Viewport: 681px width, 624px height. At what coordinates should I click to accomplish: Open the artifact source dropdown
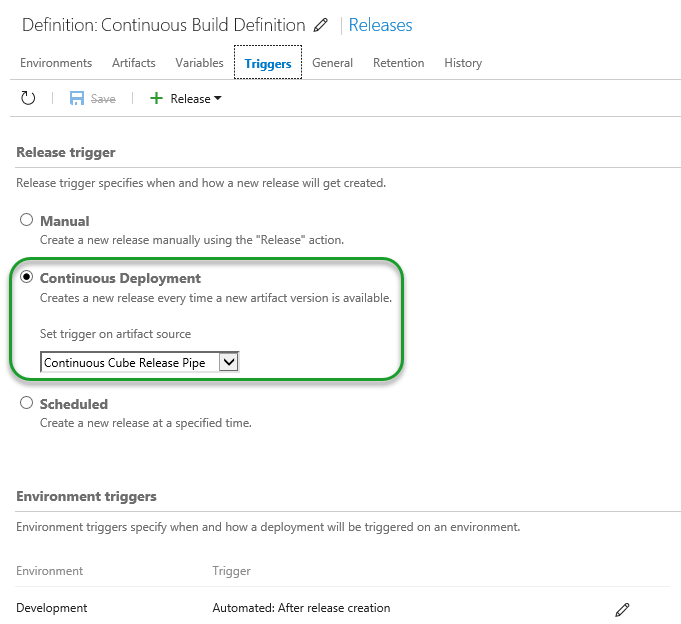point(228,362)
